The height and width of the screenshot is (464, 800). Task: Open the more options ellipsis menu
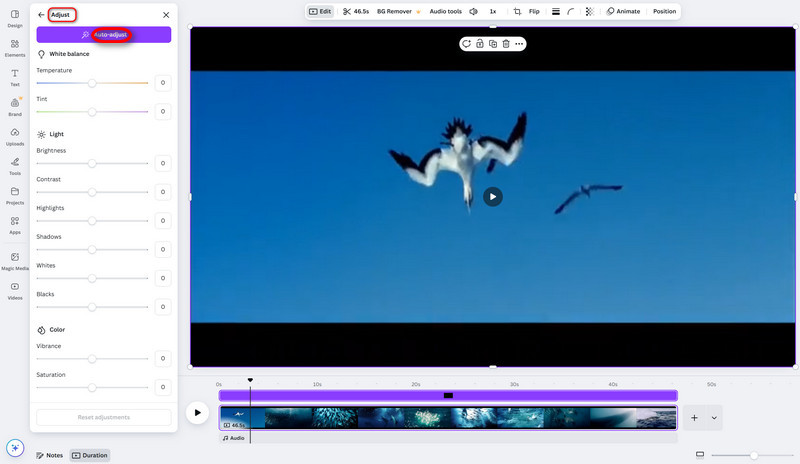pos(519,44)
